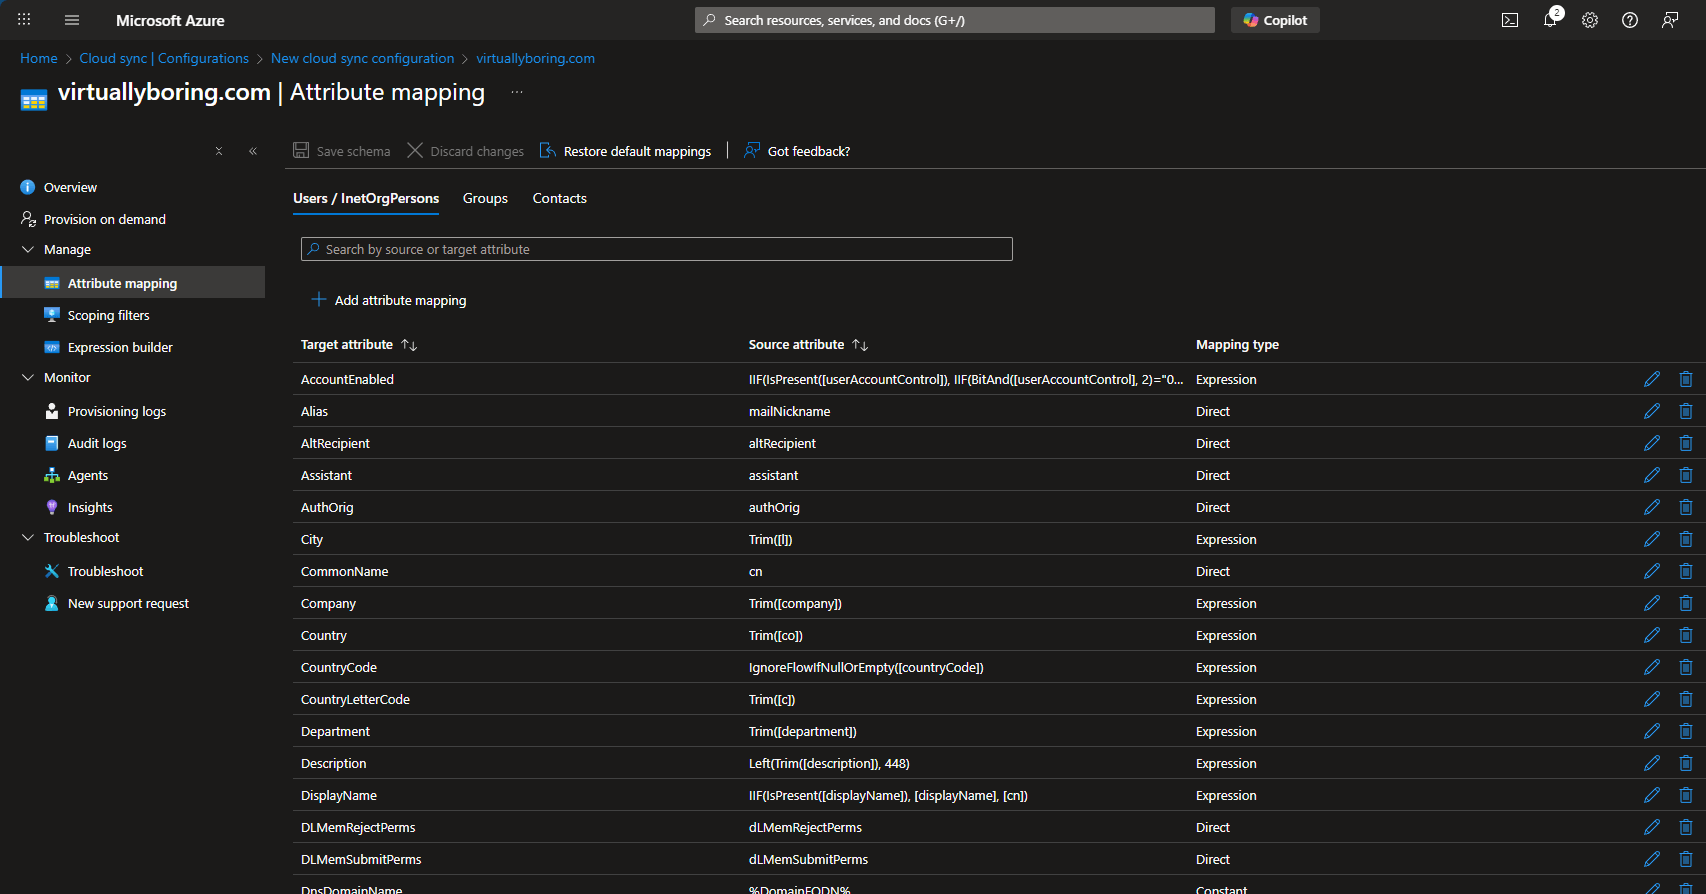Delete the Alias mapping

click(1686, 411)
